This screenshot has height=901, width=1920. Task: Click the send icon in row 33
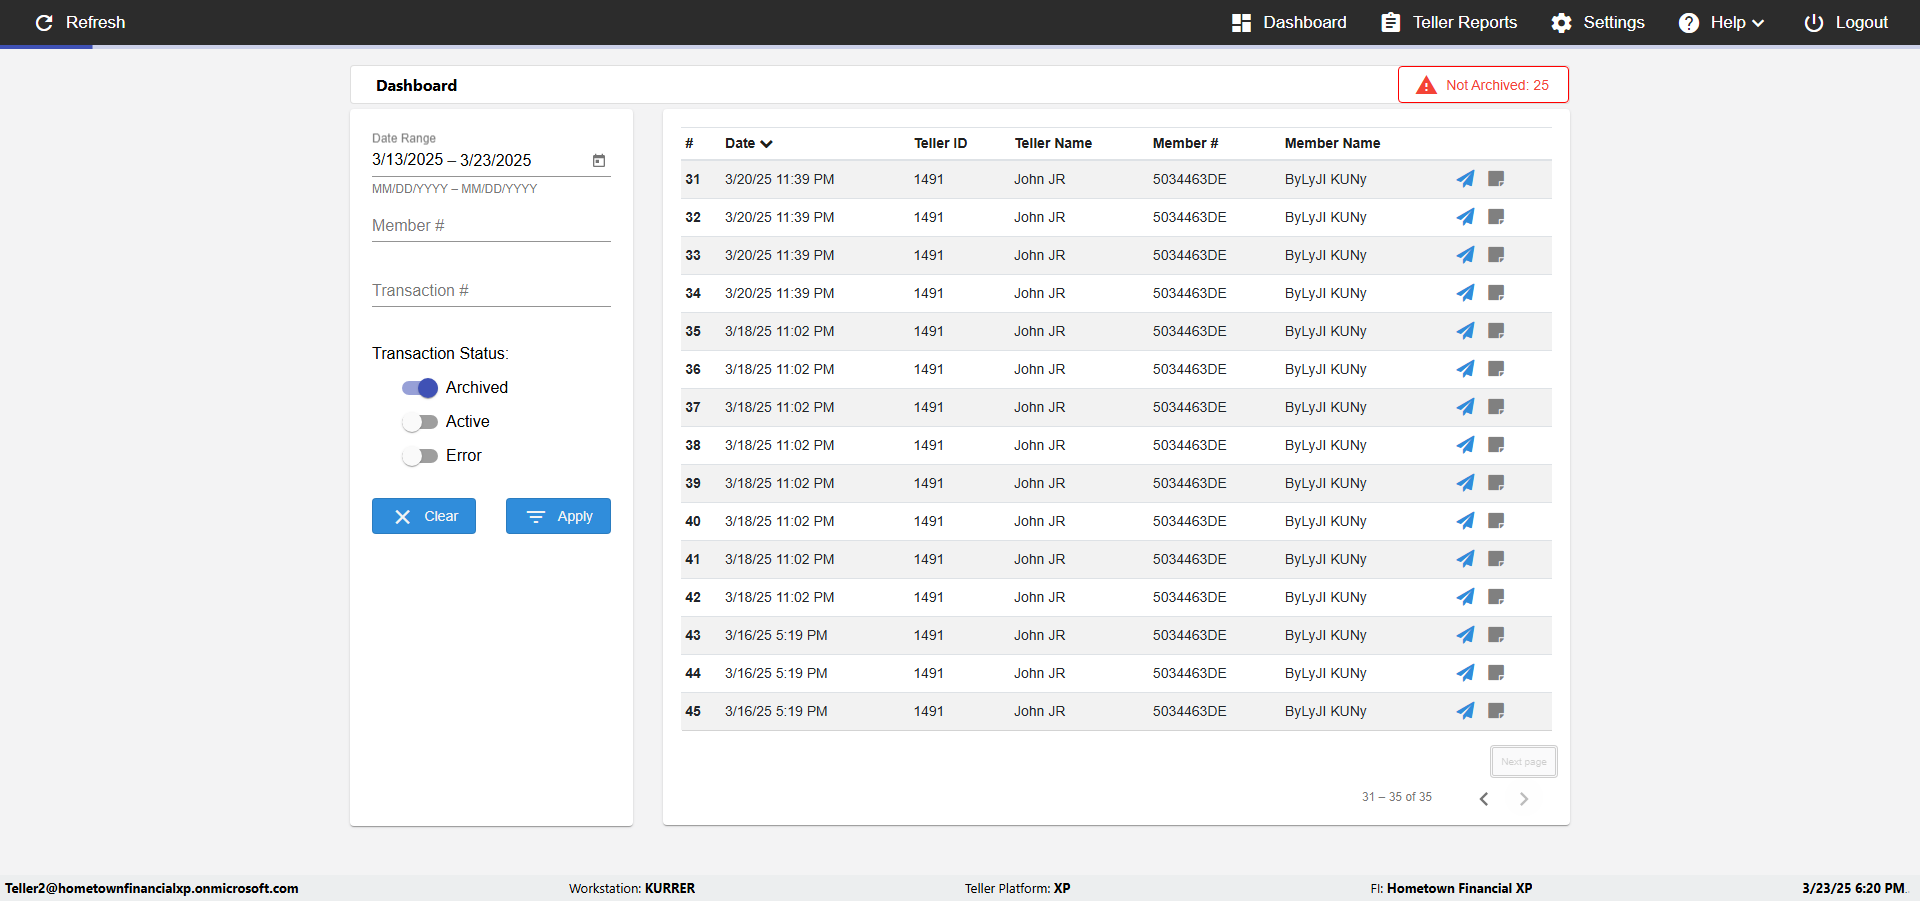tap(1465, 255)
